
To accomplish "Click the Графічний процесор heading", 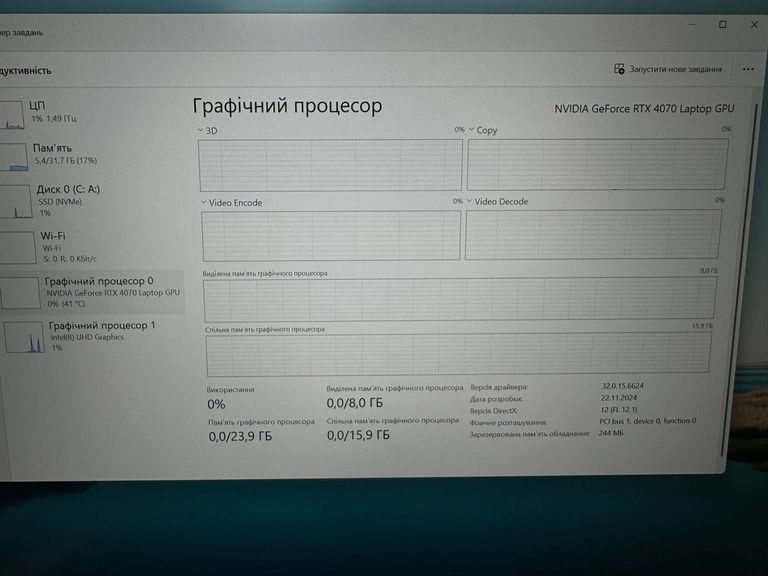I will (x=287, y=106).
